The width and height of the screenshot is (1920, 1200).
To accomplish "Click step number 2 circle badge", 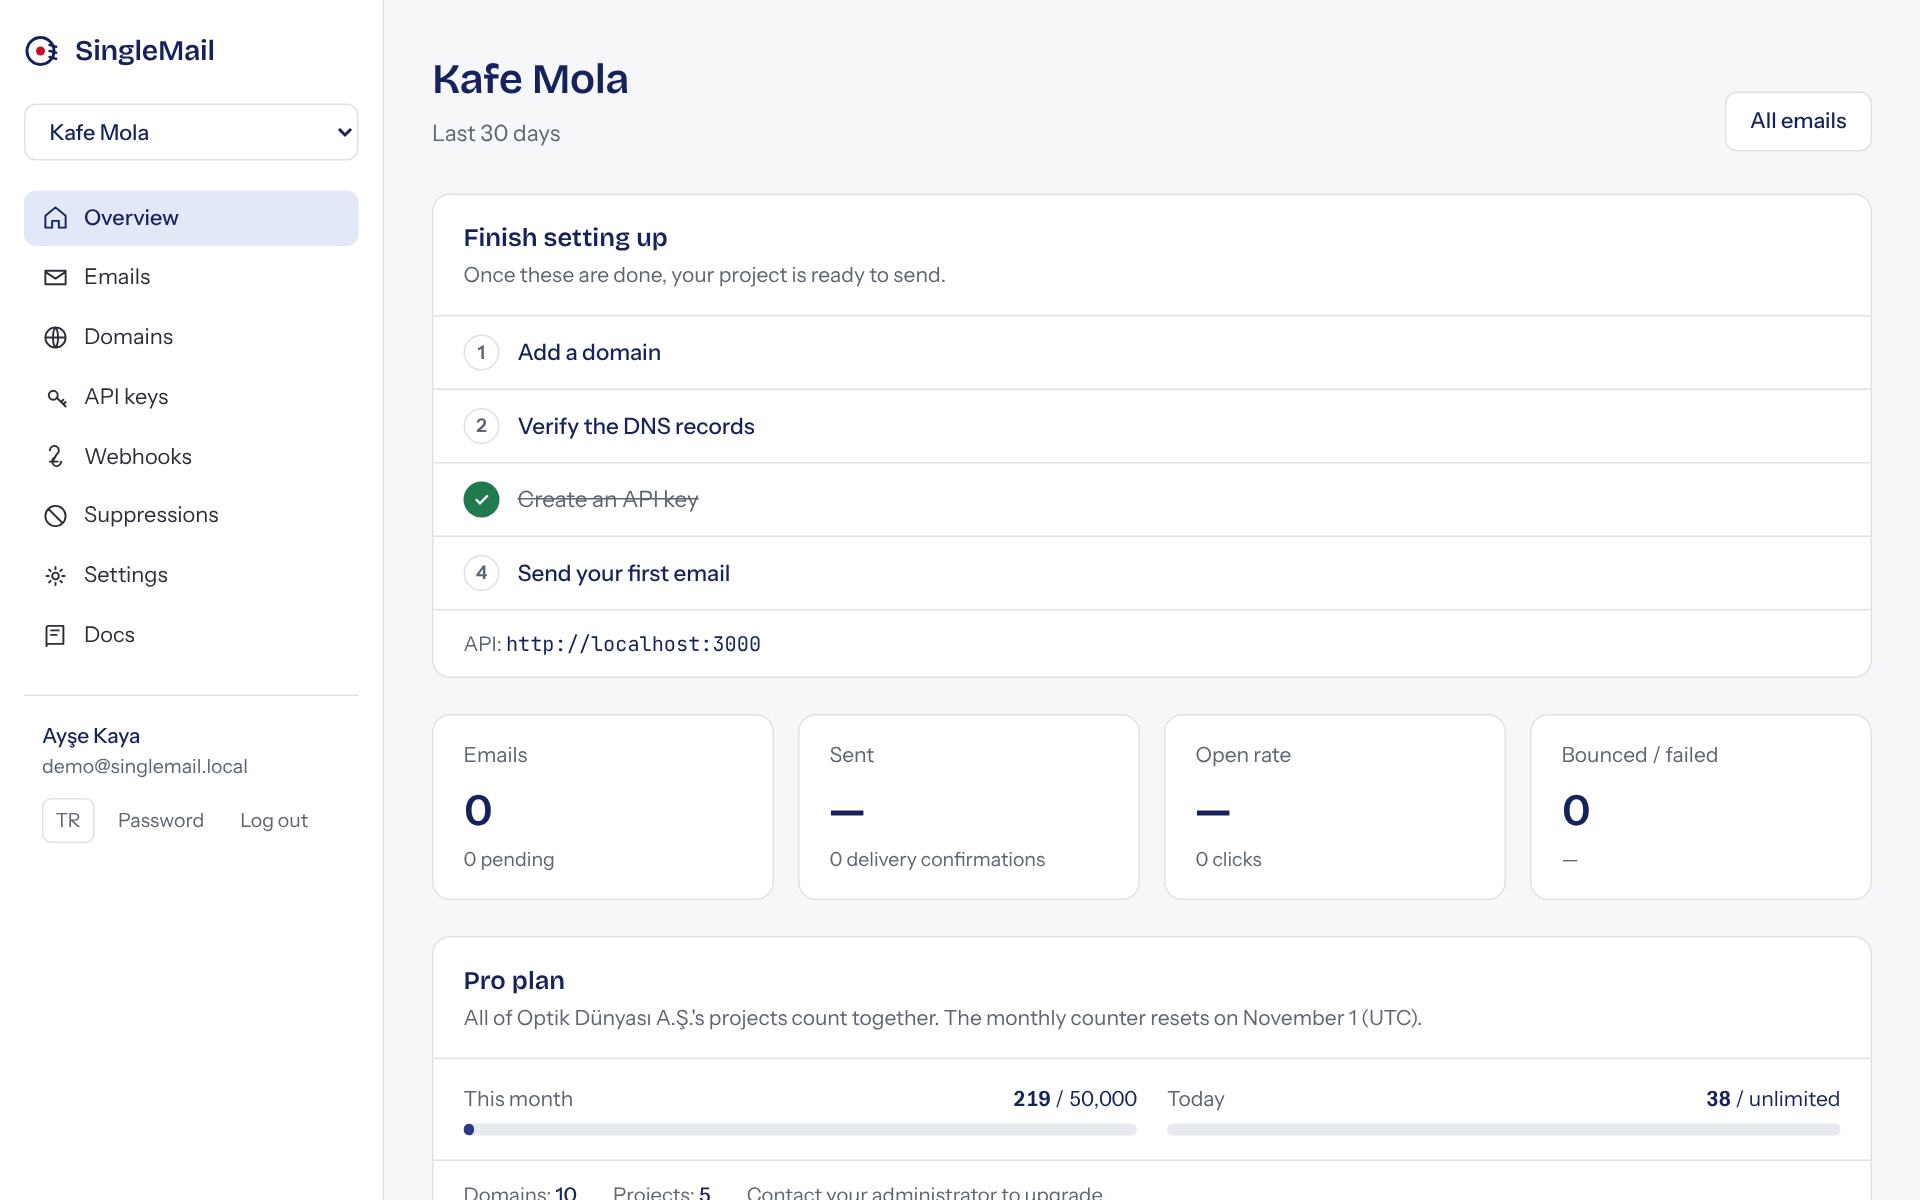I will point(481,426).
